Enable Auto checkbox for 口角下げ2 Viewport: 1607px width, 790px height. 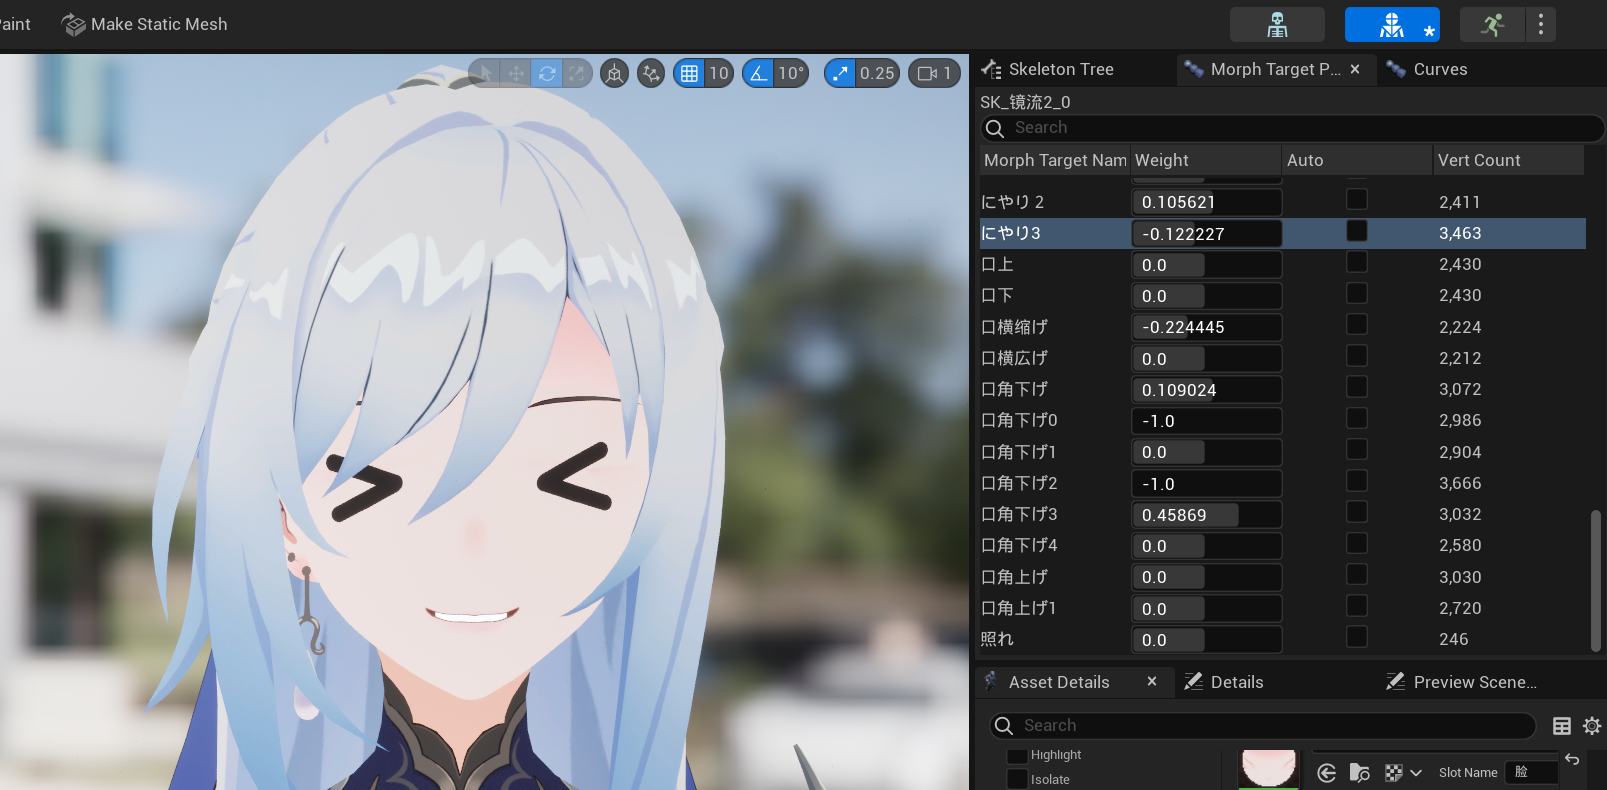(1357, 481)
